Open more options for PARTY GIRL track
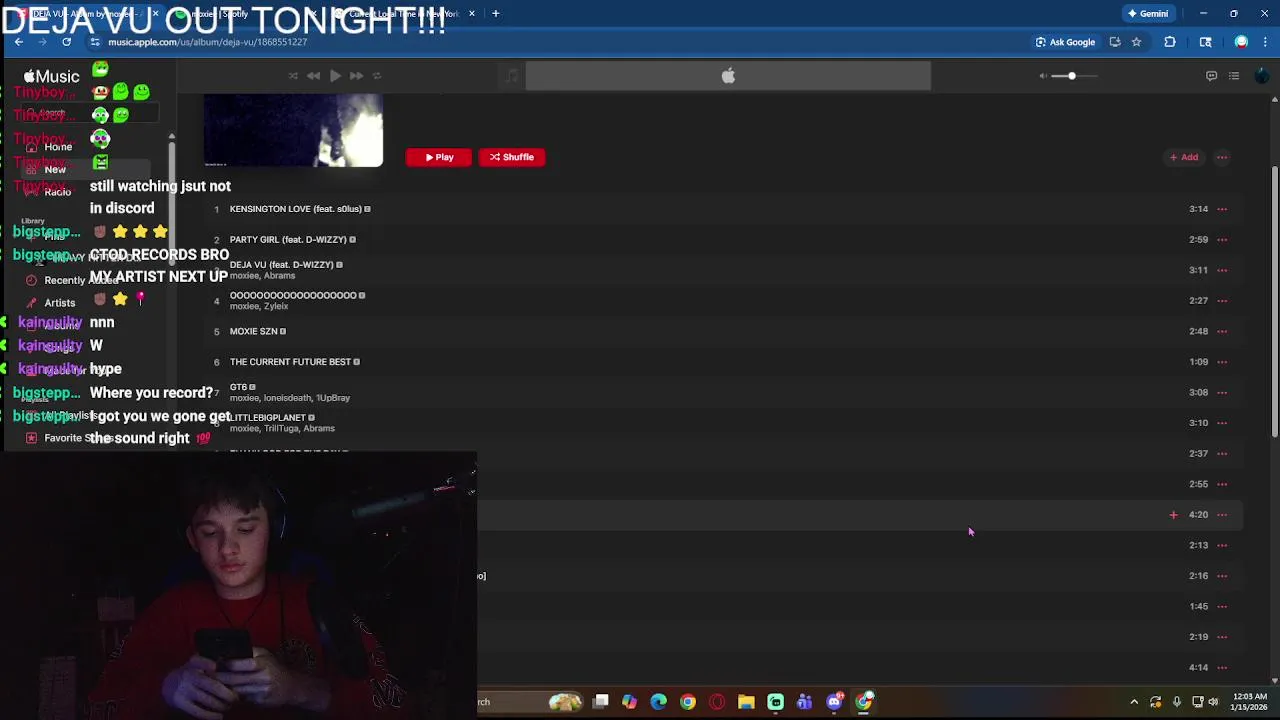 point(1222,240)
